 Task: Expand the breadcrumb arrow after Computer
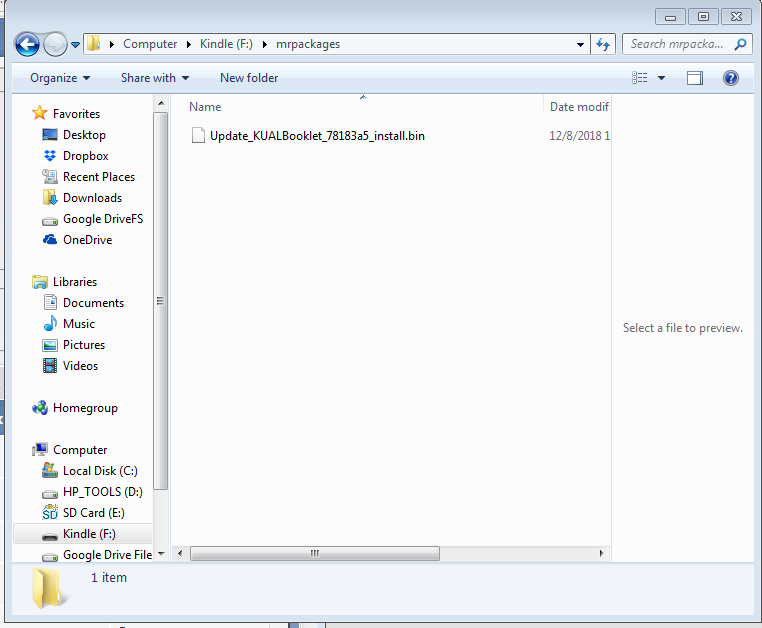coord(189,44)
